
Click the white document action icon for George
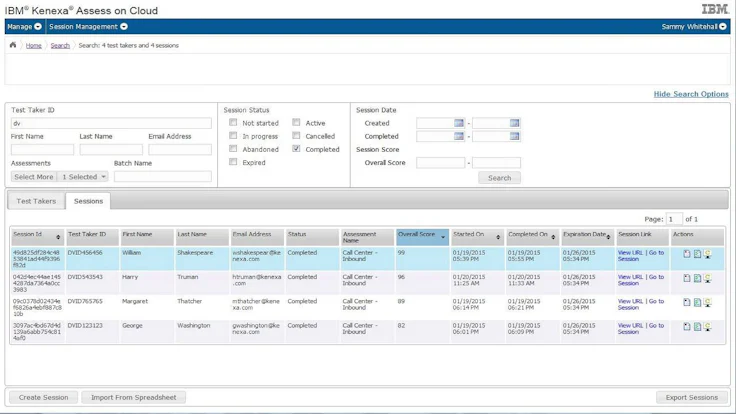[687, 326]
